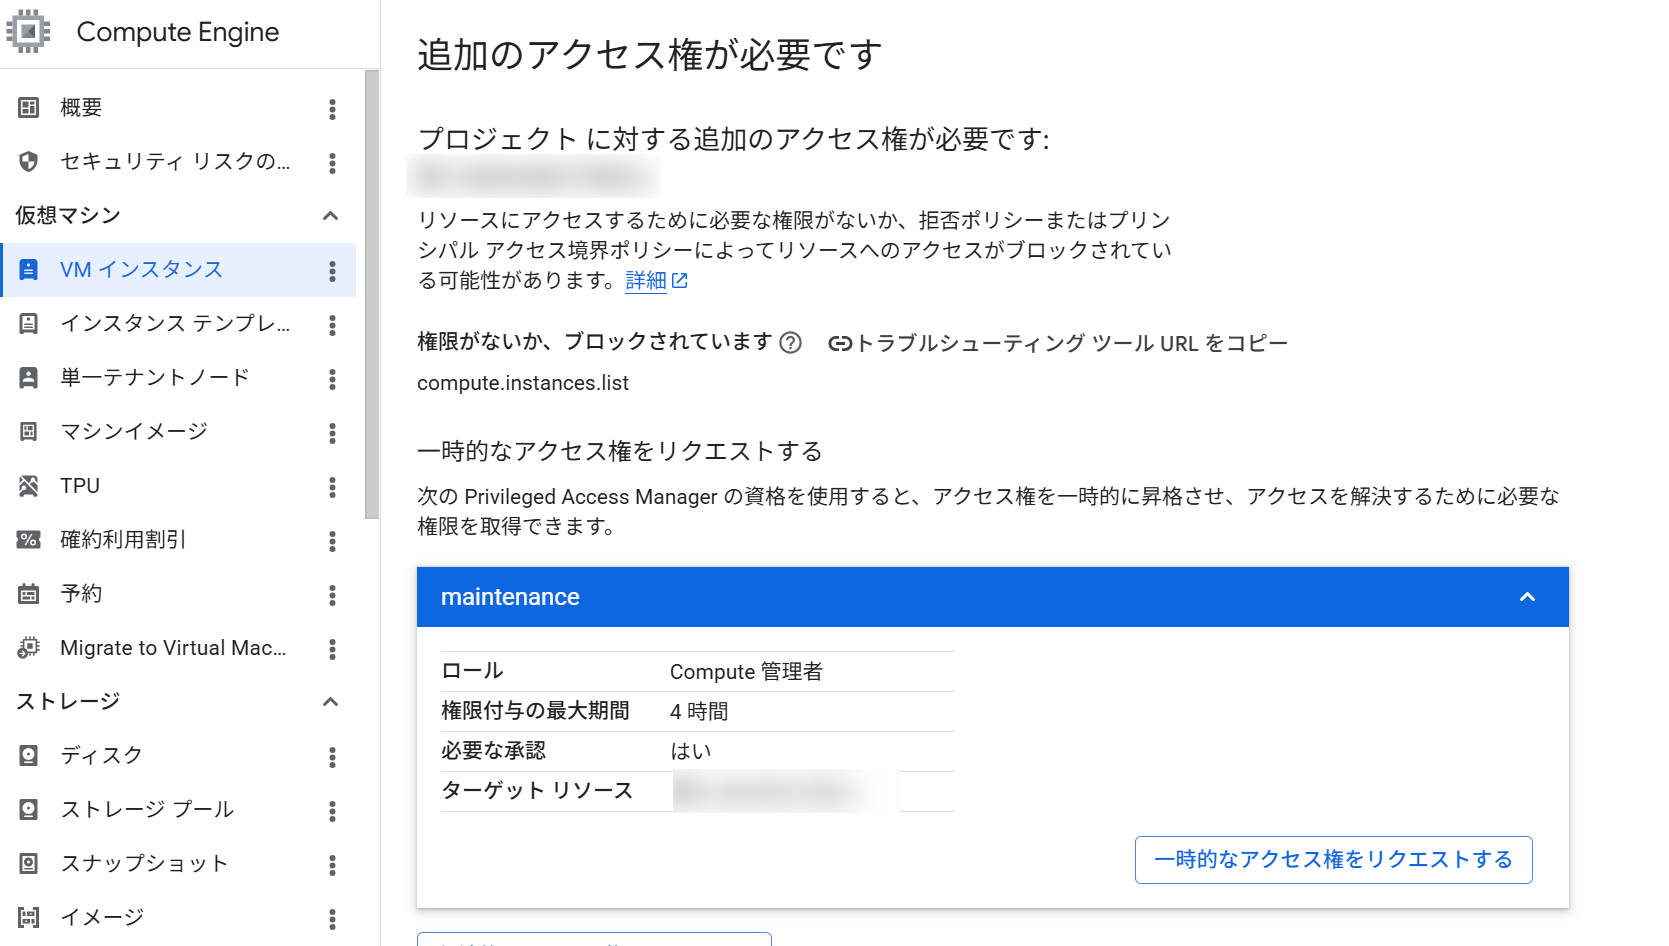Viewport: 1669px width, 946px height.
Task: Select the マシンイメージ sidebar icon
Action: [27, 431]
